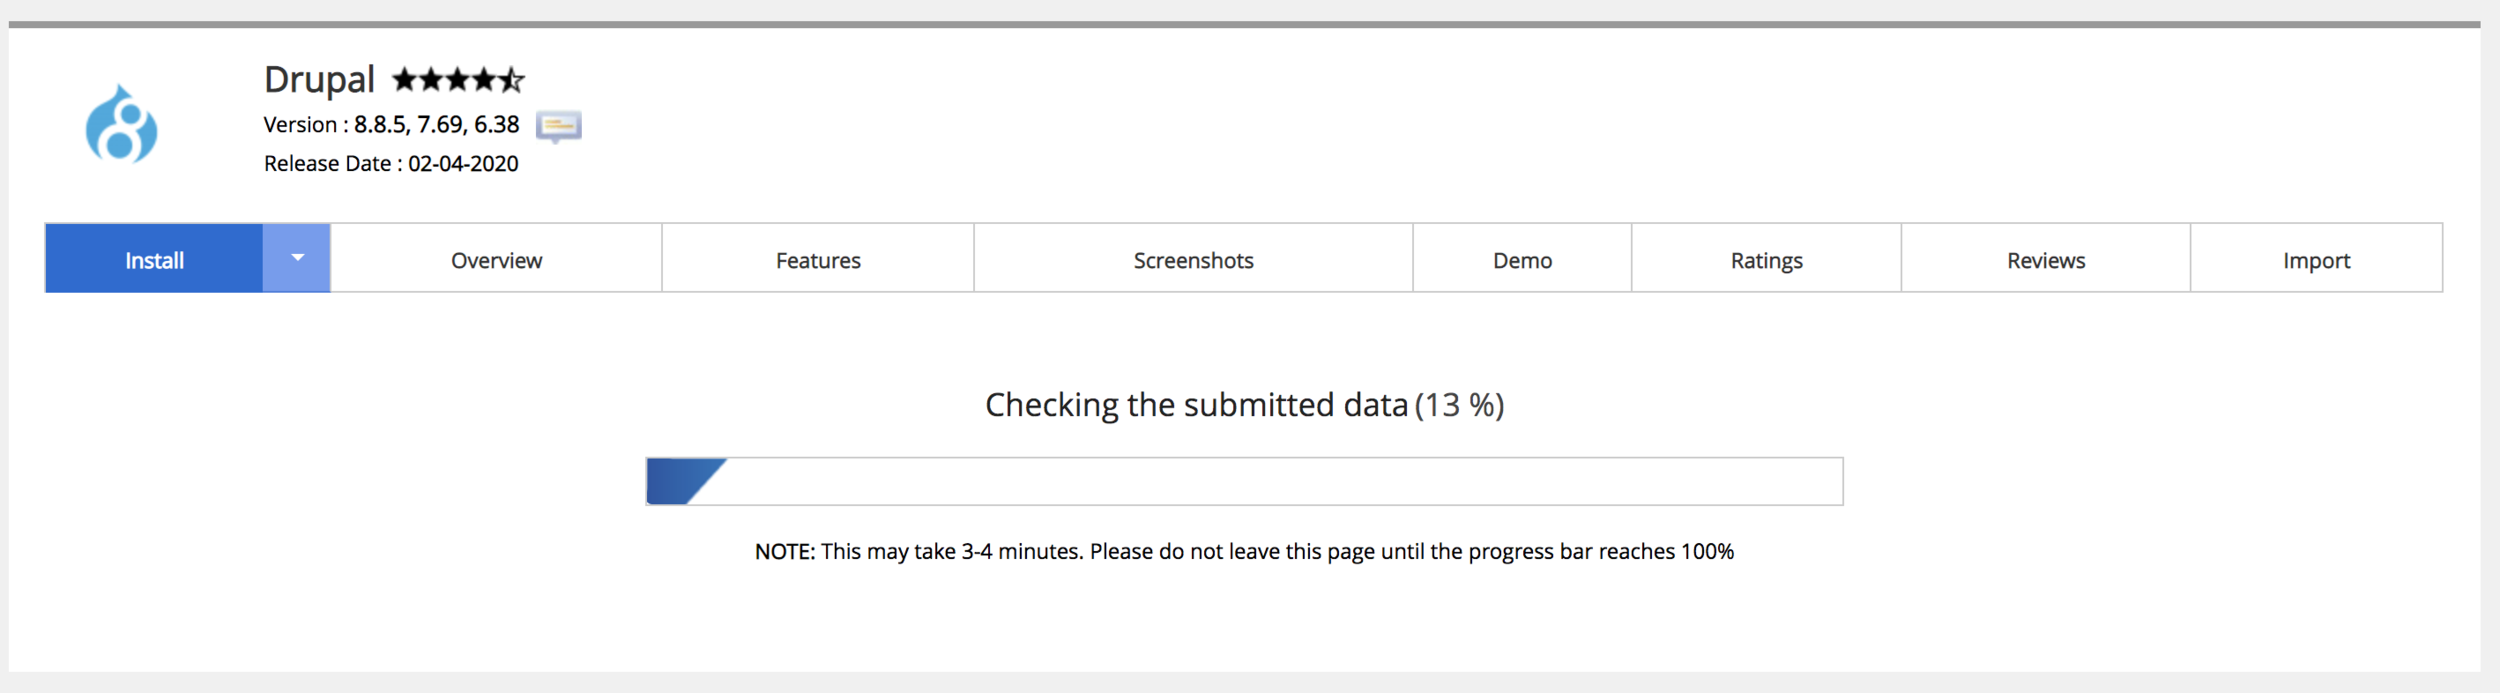Screen dimensions: 2500x693
Task: Open the Ratings tab
Action: (1766, 259)
